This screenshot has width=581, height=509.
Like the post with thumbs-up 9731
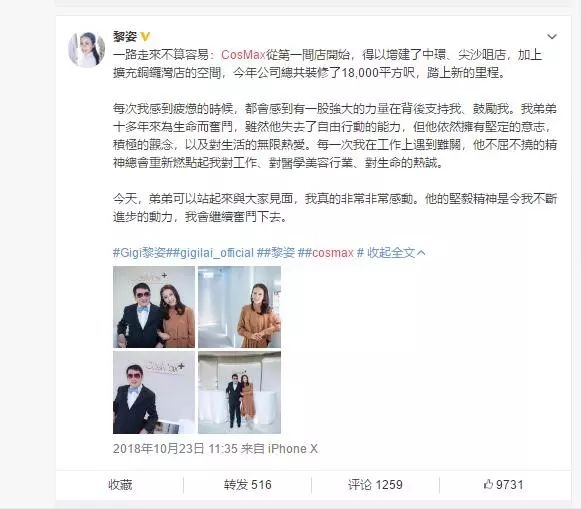(x=504, y=485)
